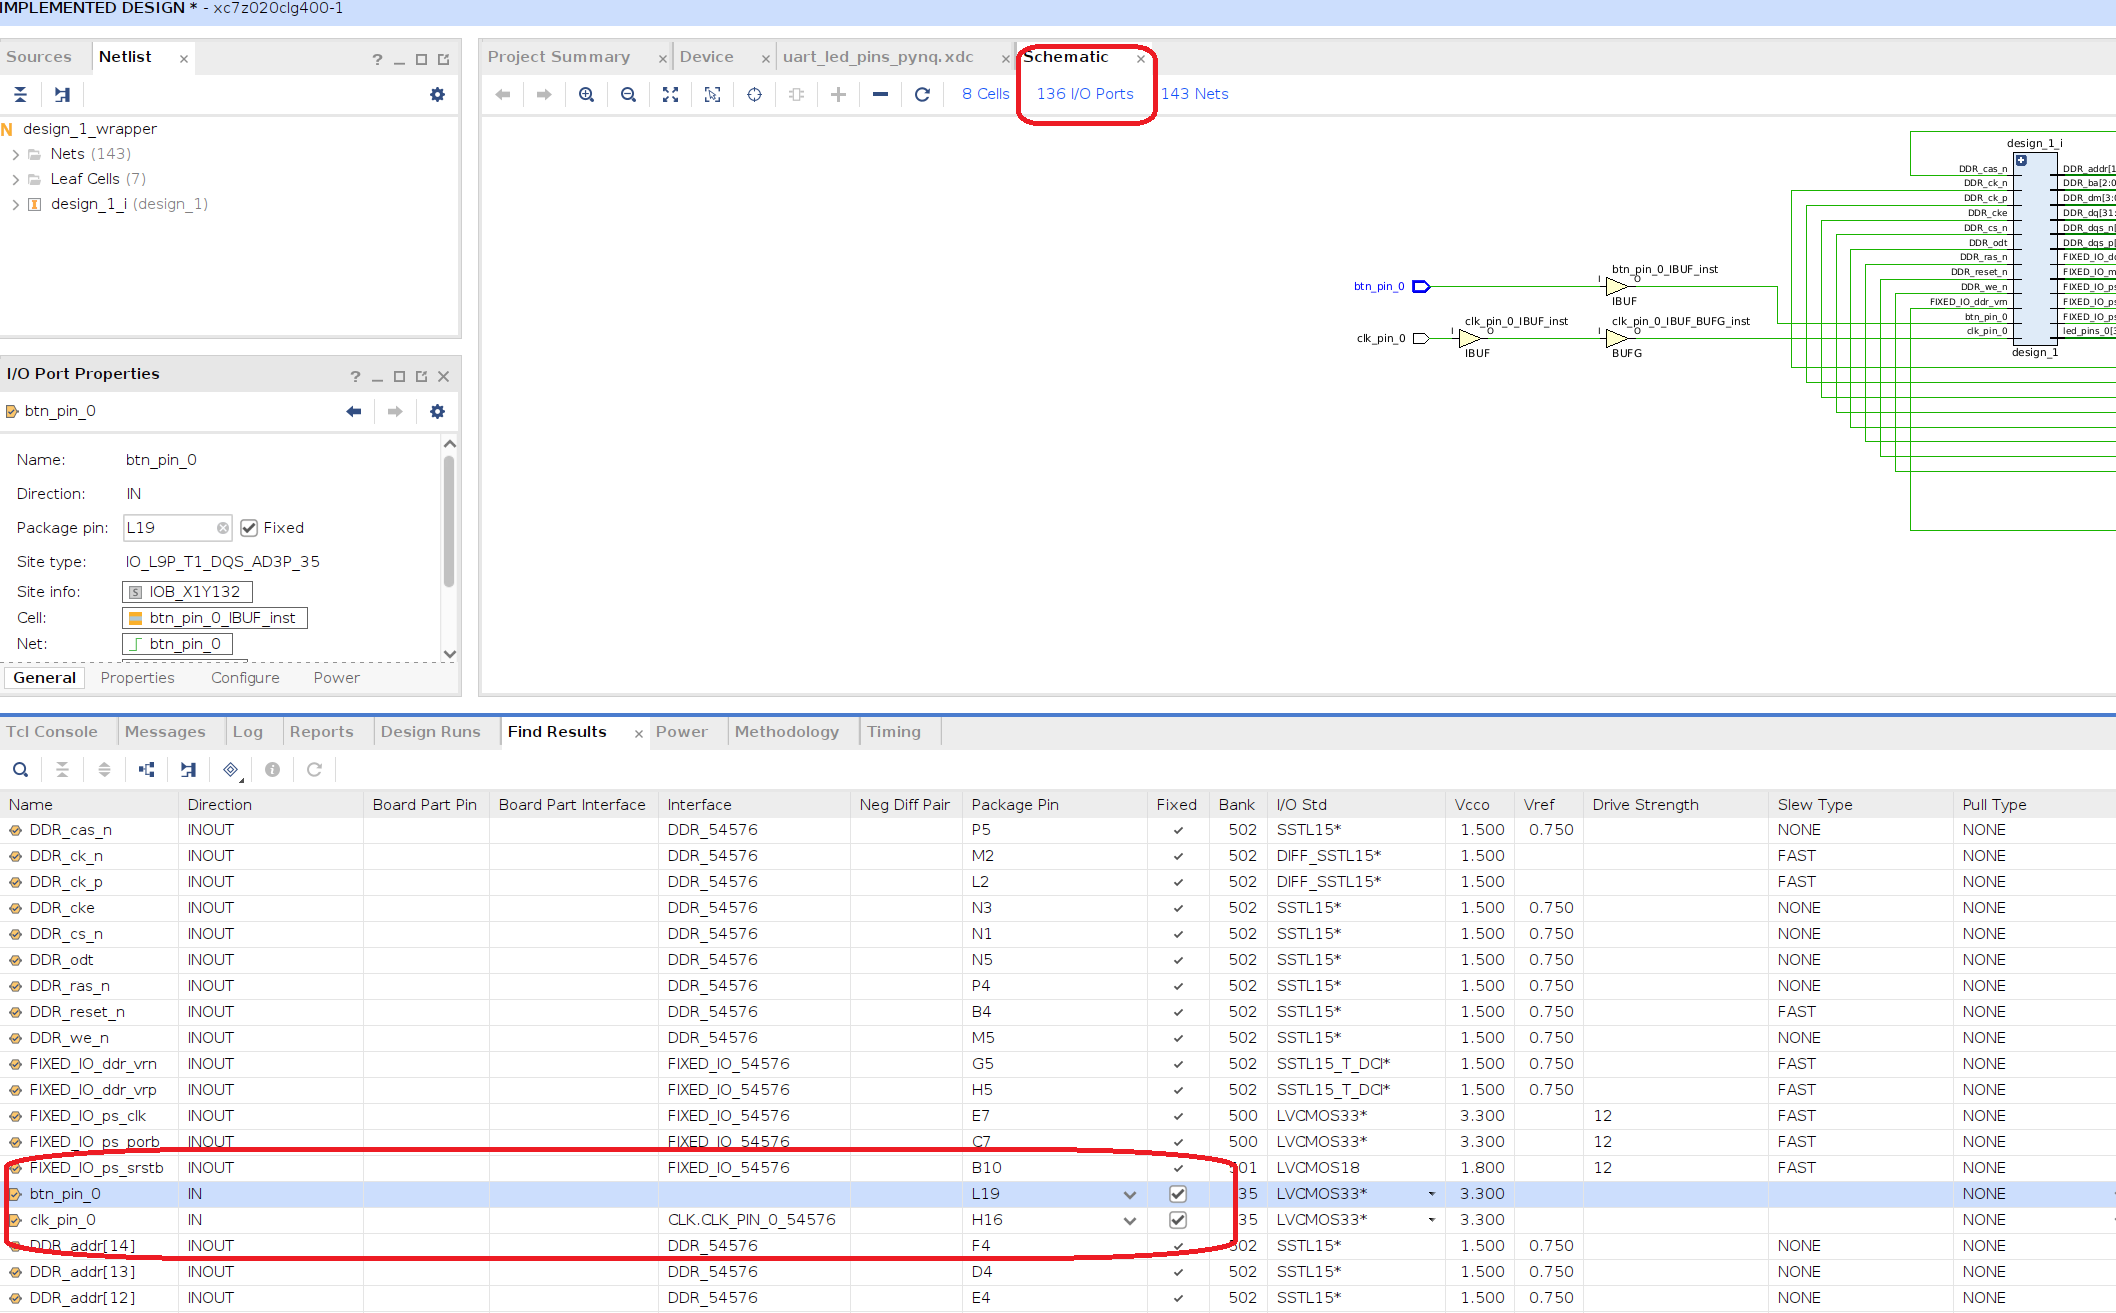Click Fixed checkmark in DDR_cas_n row
This screenshot has width=2116, height=1313.
click(x=1178, y=830)
